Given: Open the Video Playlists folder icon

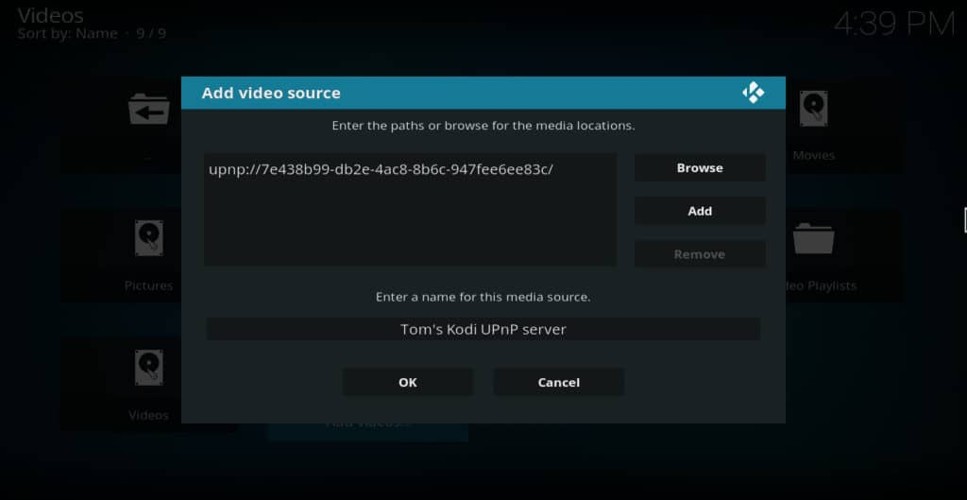Looking at the screenshot, I should pyautogui.click(x=813, y=239).
